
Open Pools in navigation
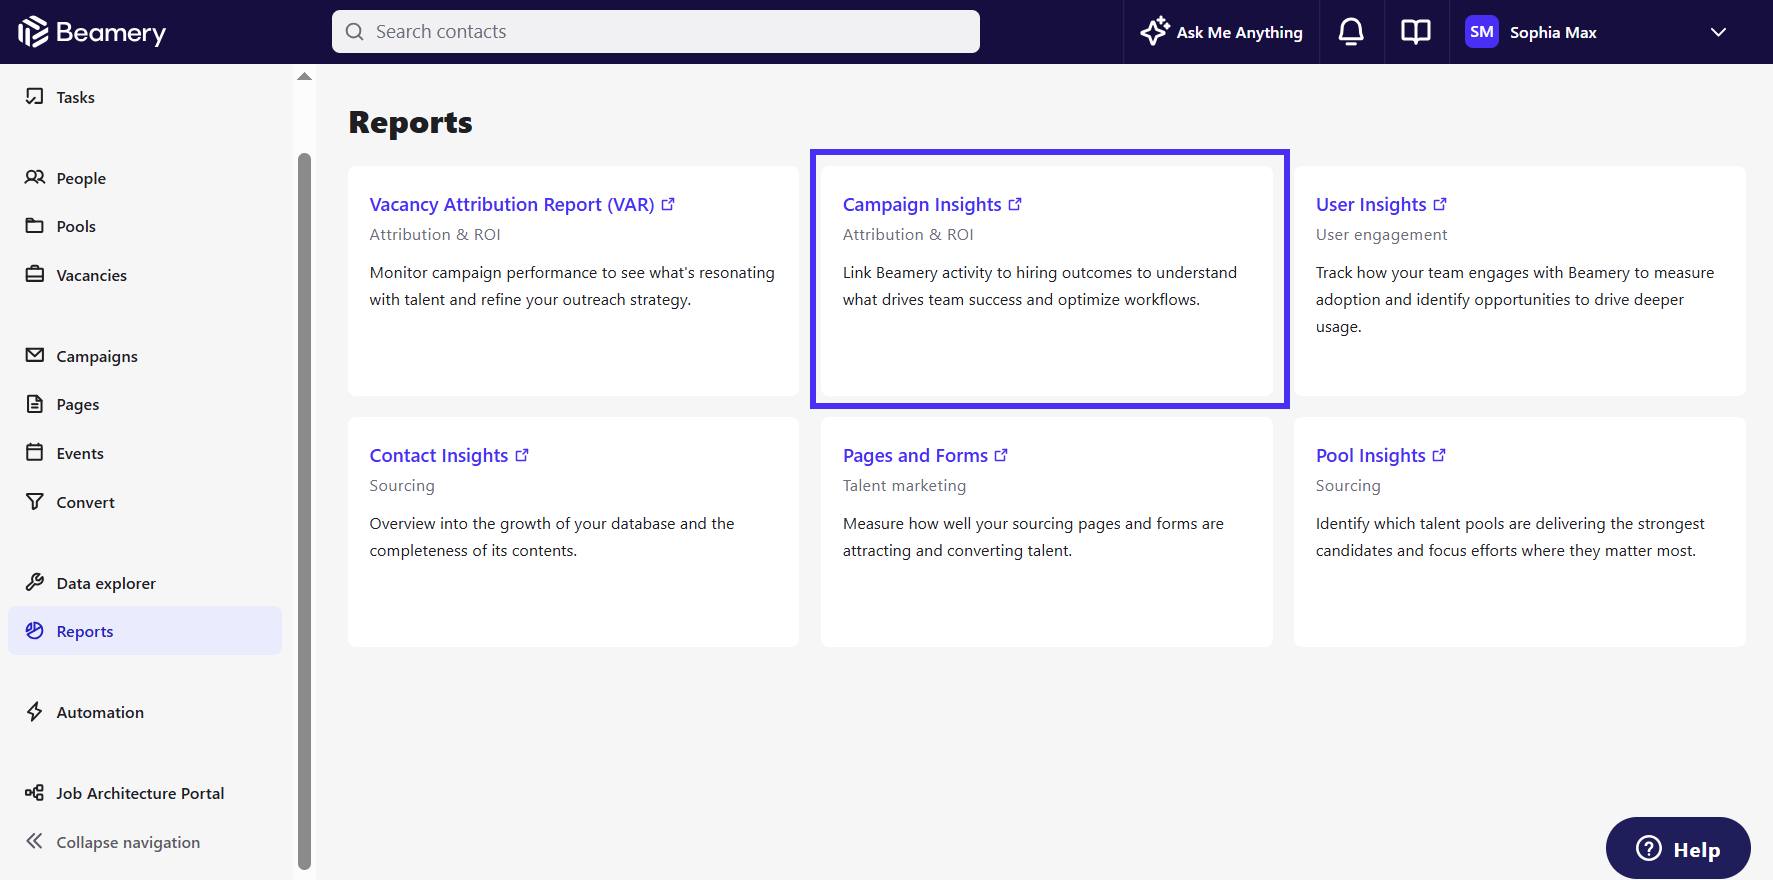144,226
